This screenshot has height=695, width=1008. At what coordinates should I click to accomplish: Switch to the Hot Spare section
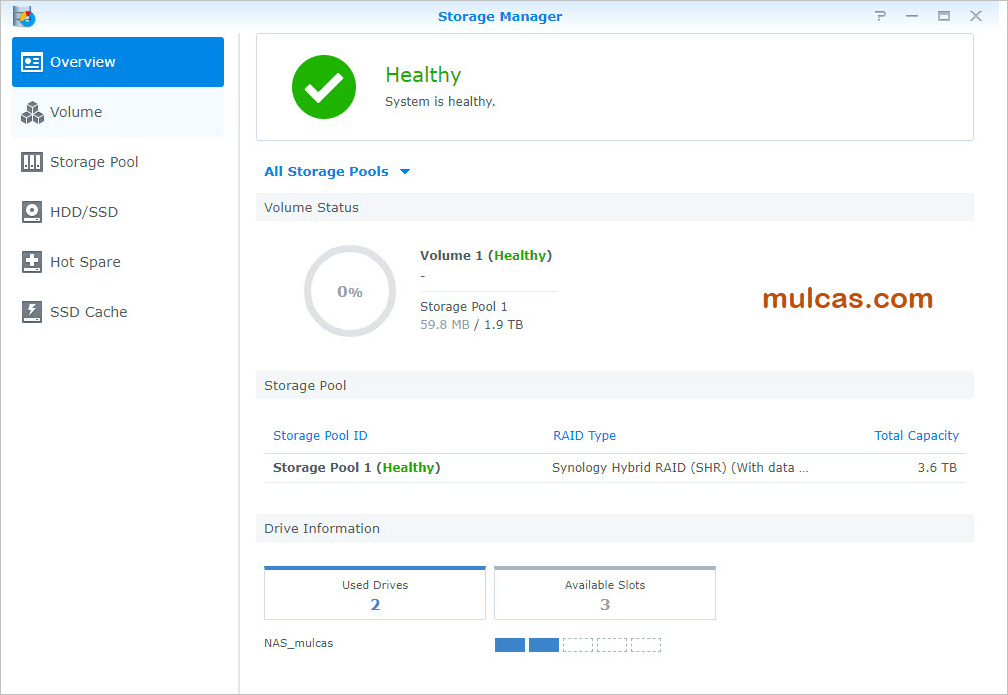[85, 262]
